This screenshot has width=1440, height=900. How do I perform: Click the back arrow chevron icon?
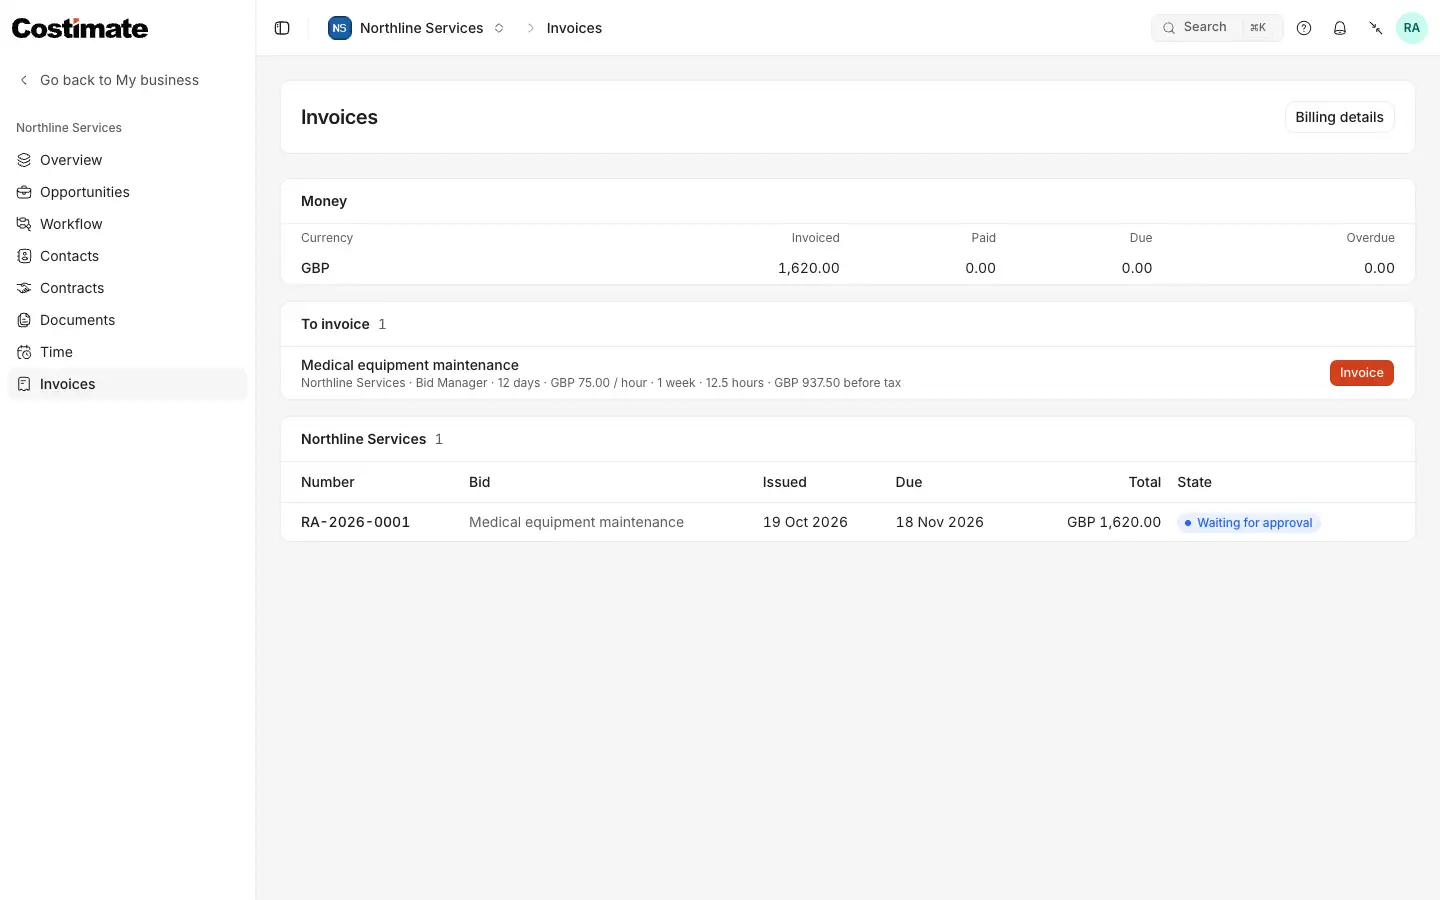click(24, 80)
